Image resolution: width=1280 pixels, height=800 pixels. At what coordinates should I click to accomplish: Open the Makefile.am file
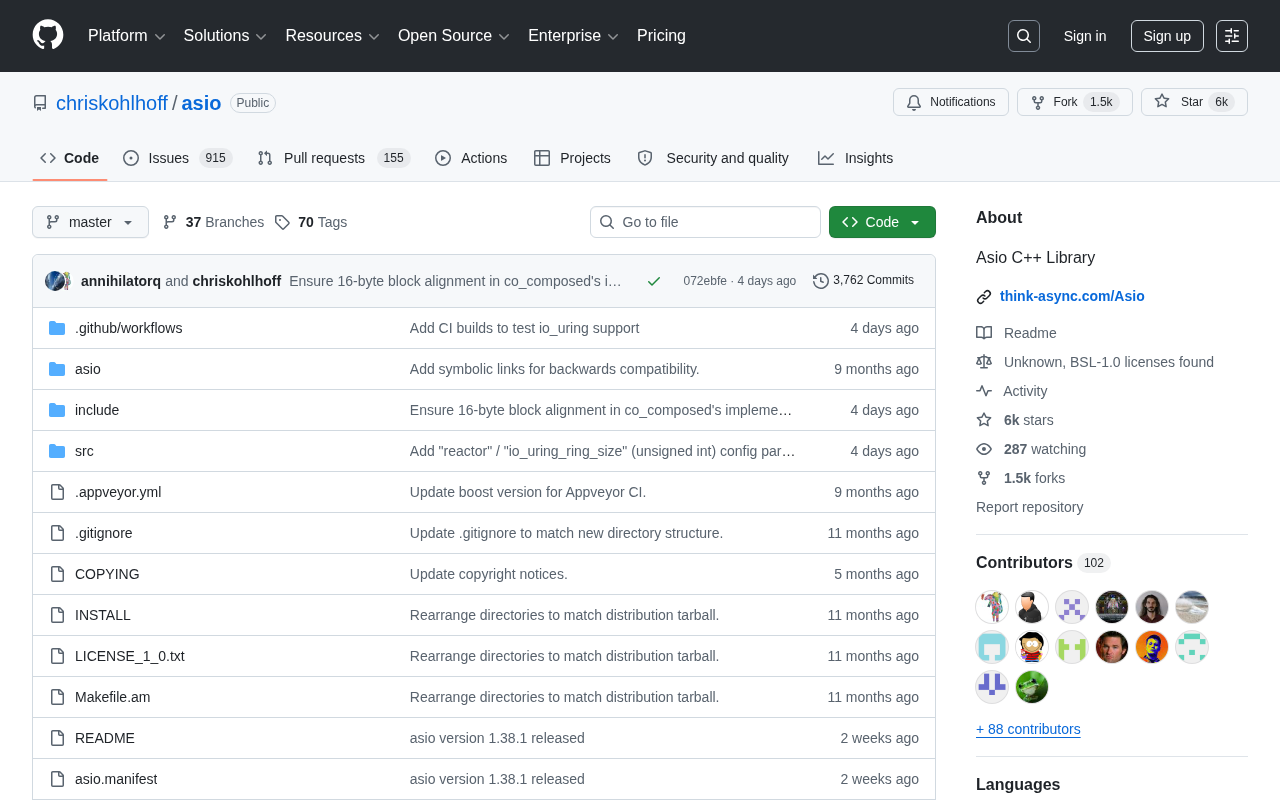coord(113,697)
